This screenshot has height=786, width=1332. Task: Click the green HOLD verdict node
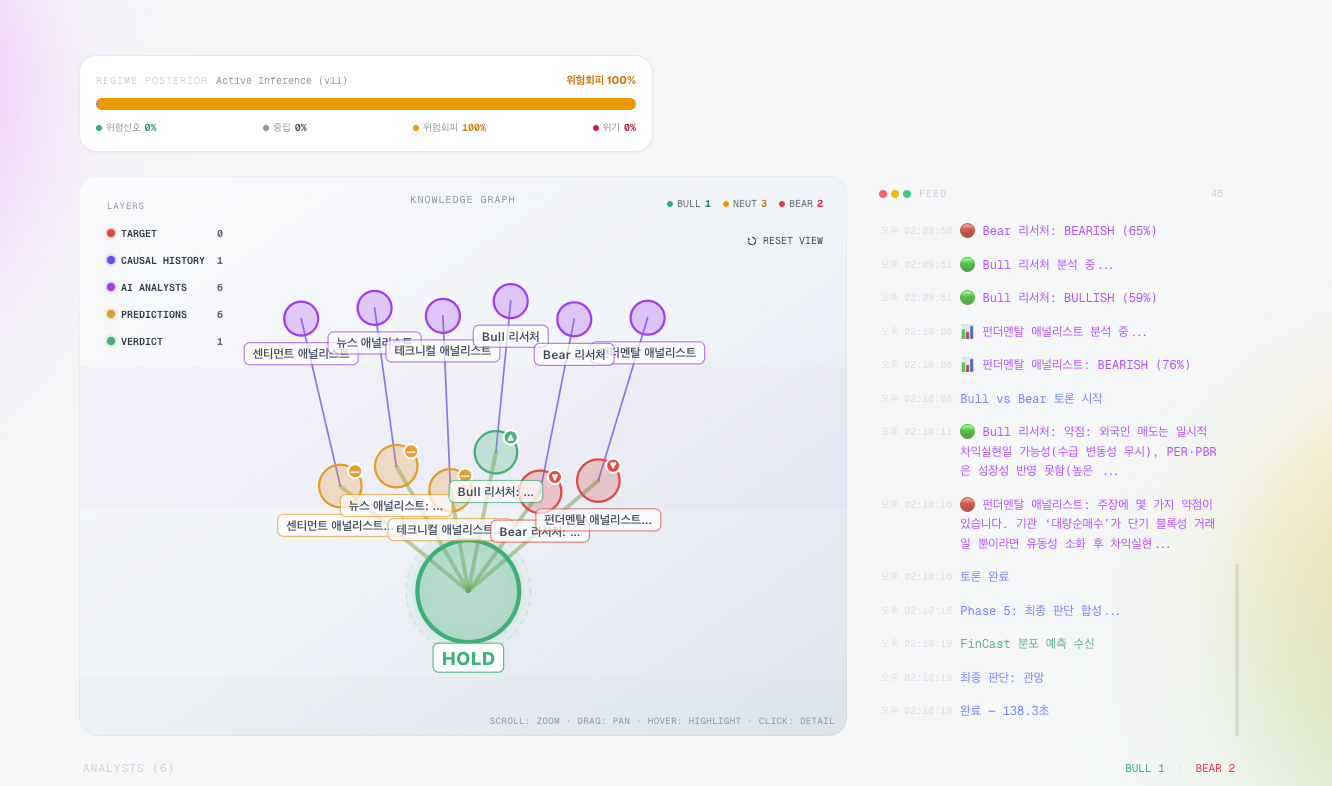(468, 591)
